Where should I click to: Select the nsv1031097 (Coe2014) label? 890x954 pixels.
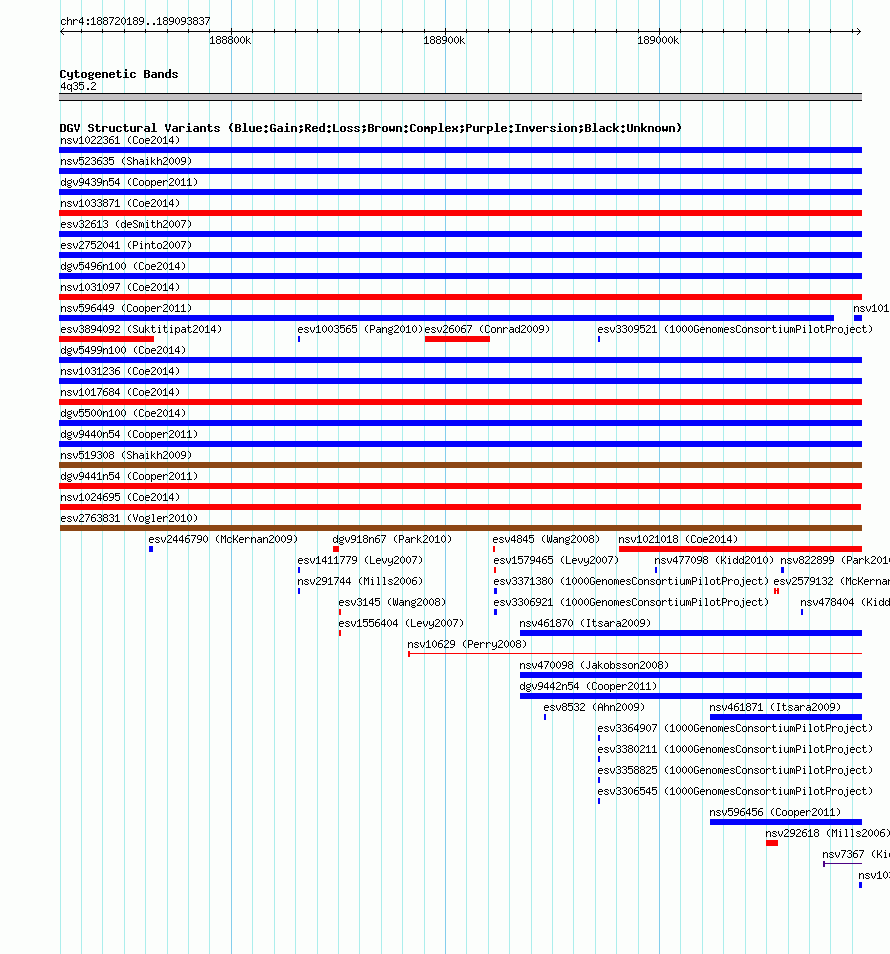[120, 287]
